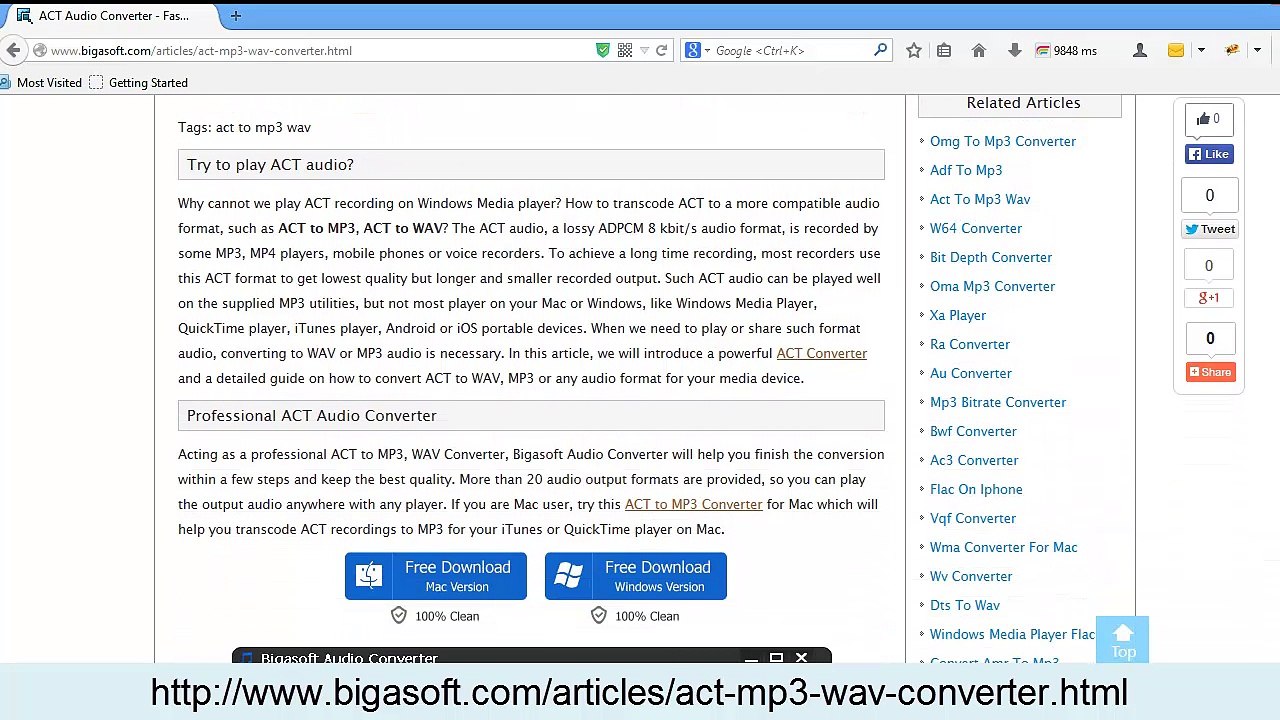
Task: Follow the ACT Converter hyperlink in the article
Action: (x=822, y=353)
